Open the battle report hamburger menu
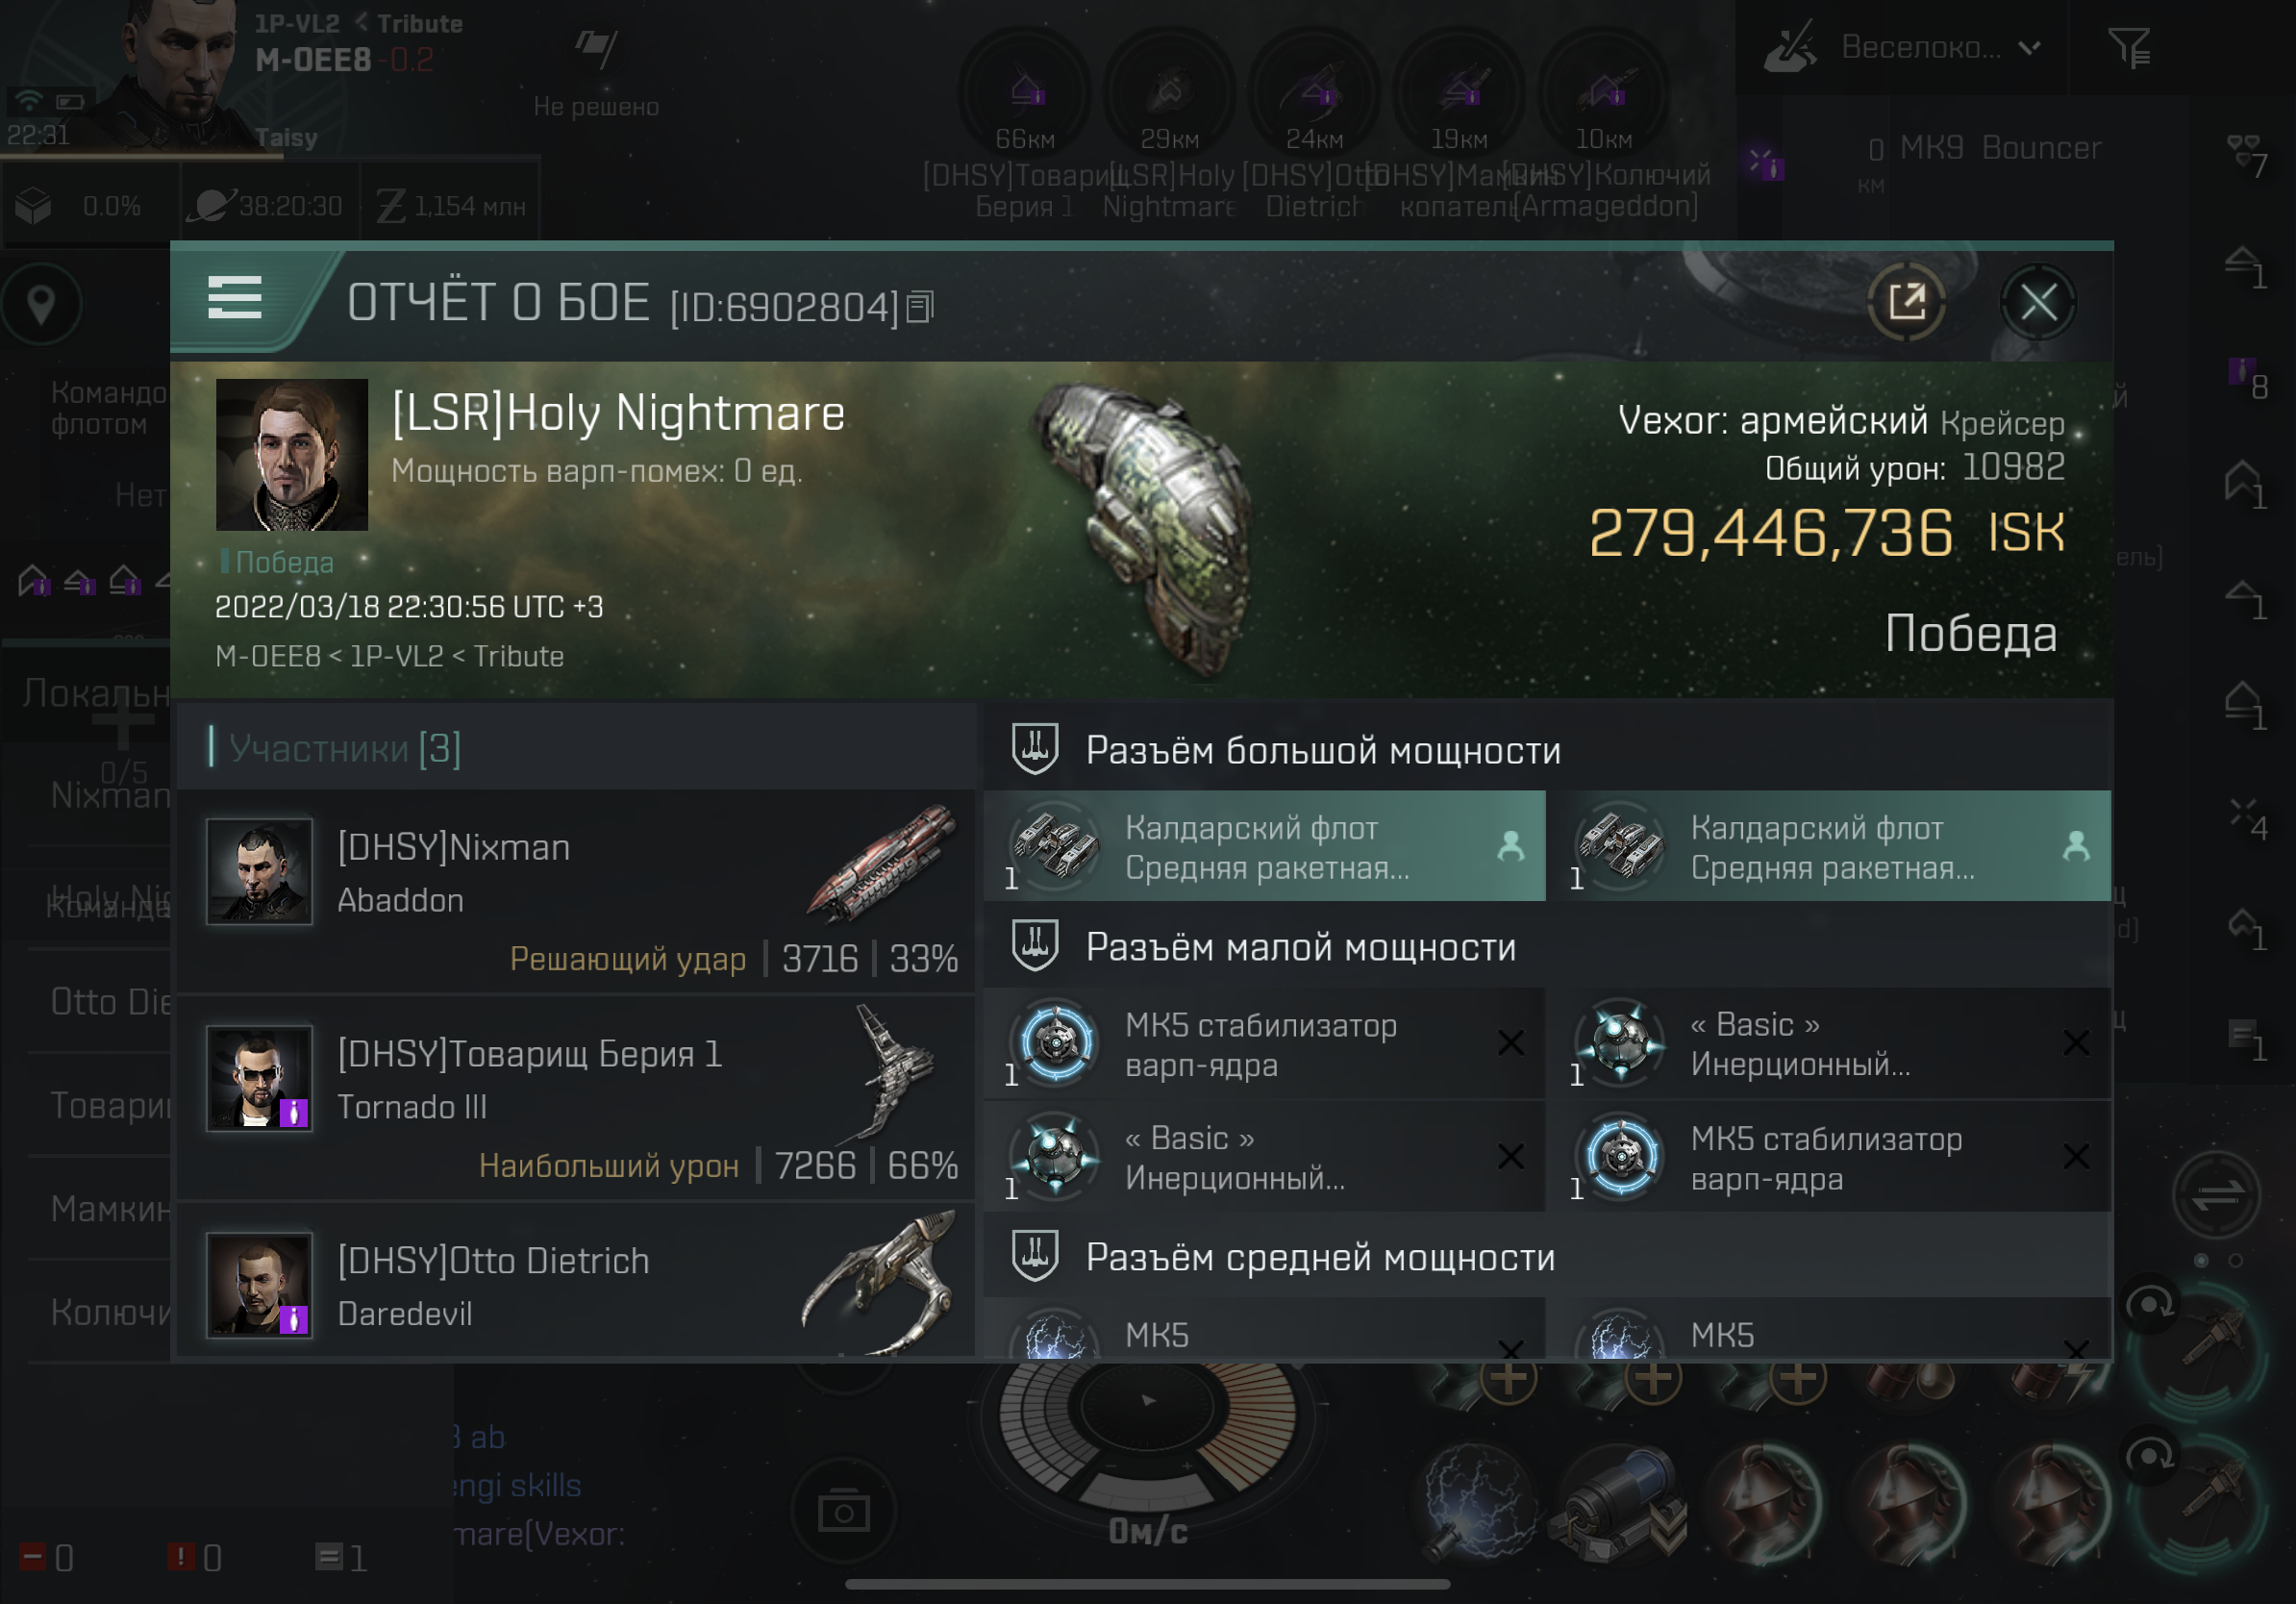2296x1604 pixels. pos(235,298)
